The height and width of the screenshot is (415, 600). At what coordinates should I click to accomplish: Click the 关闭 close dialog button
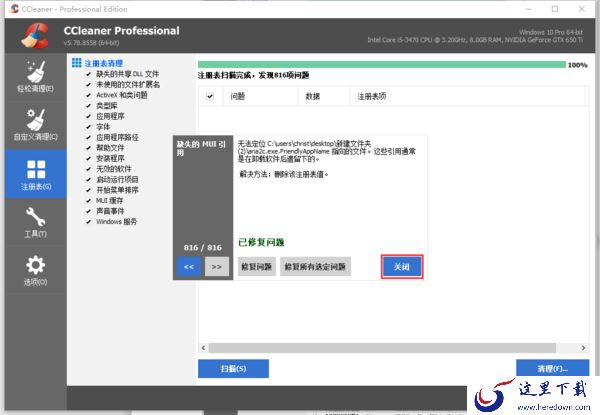(x=402, y=267)
